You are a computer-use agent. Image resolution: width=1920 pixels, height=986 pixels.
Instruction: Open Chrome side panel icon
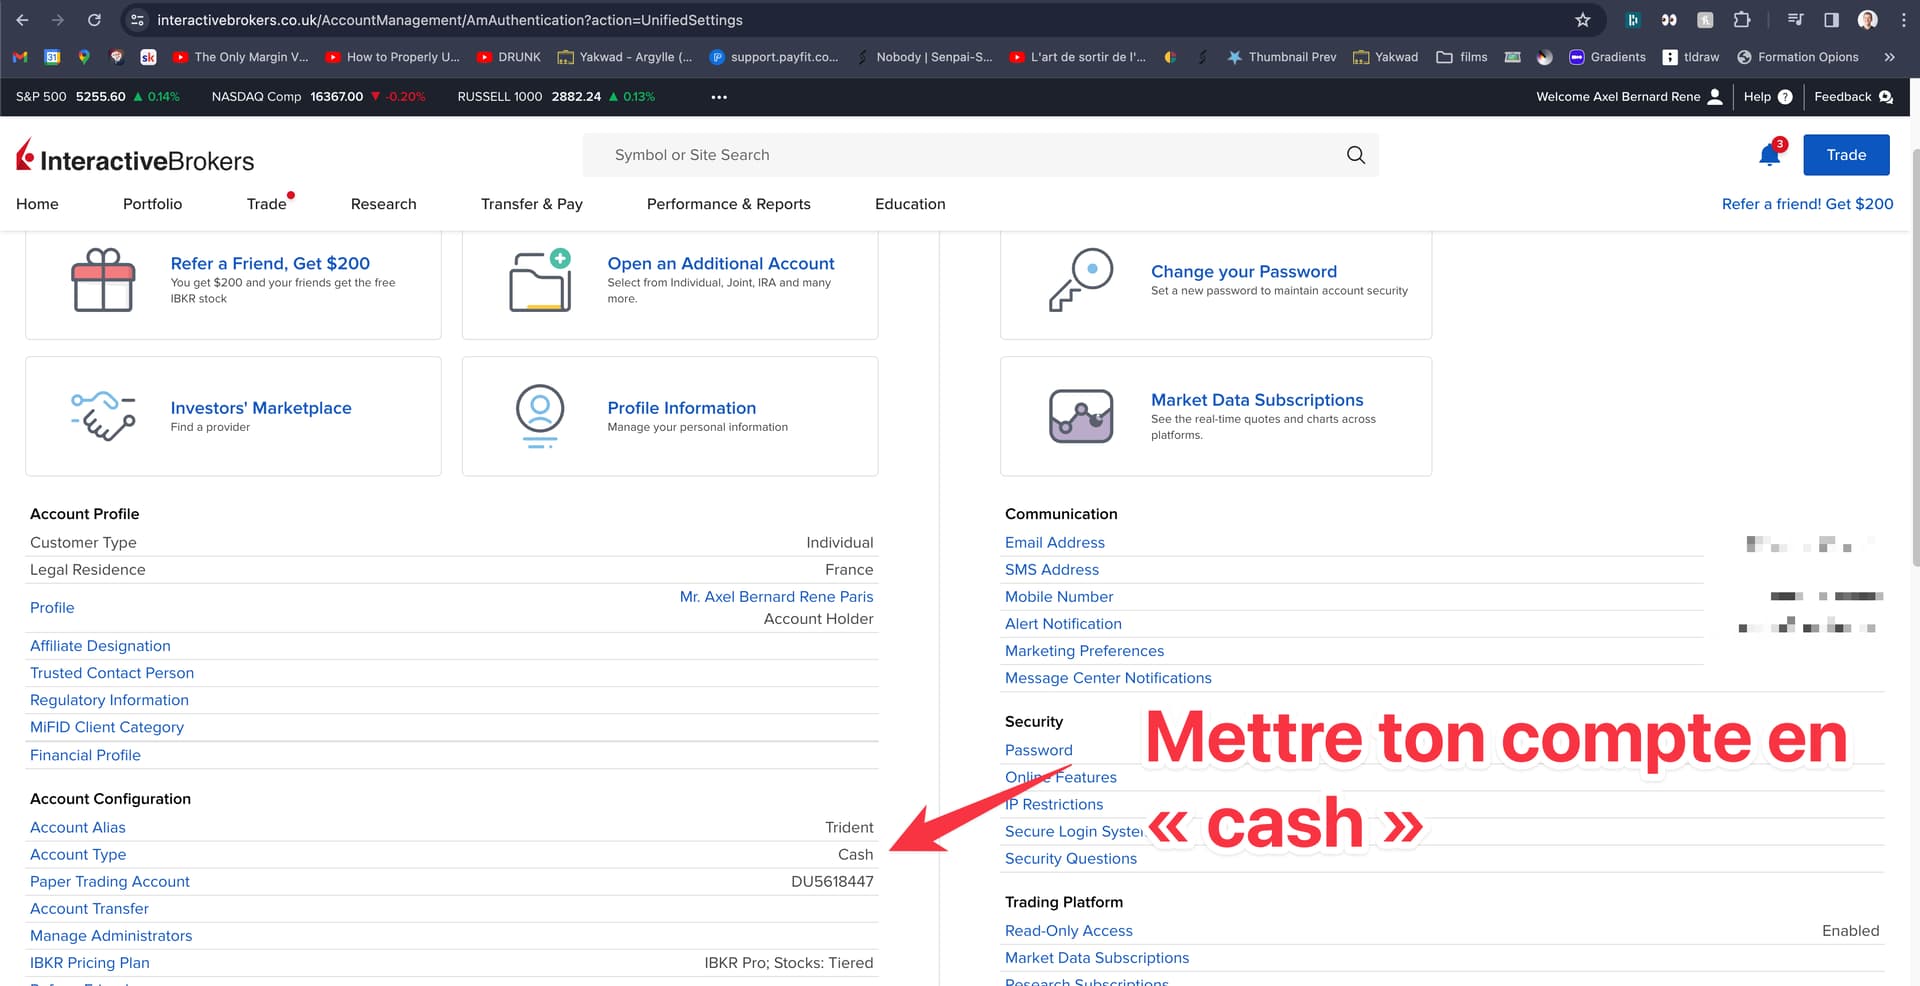pyautogui.click(x=1831, y=20)
